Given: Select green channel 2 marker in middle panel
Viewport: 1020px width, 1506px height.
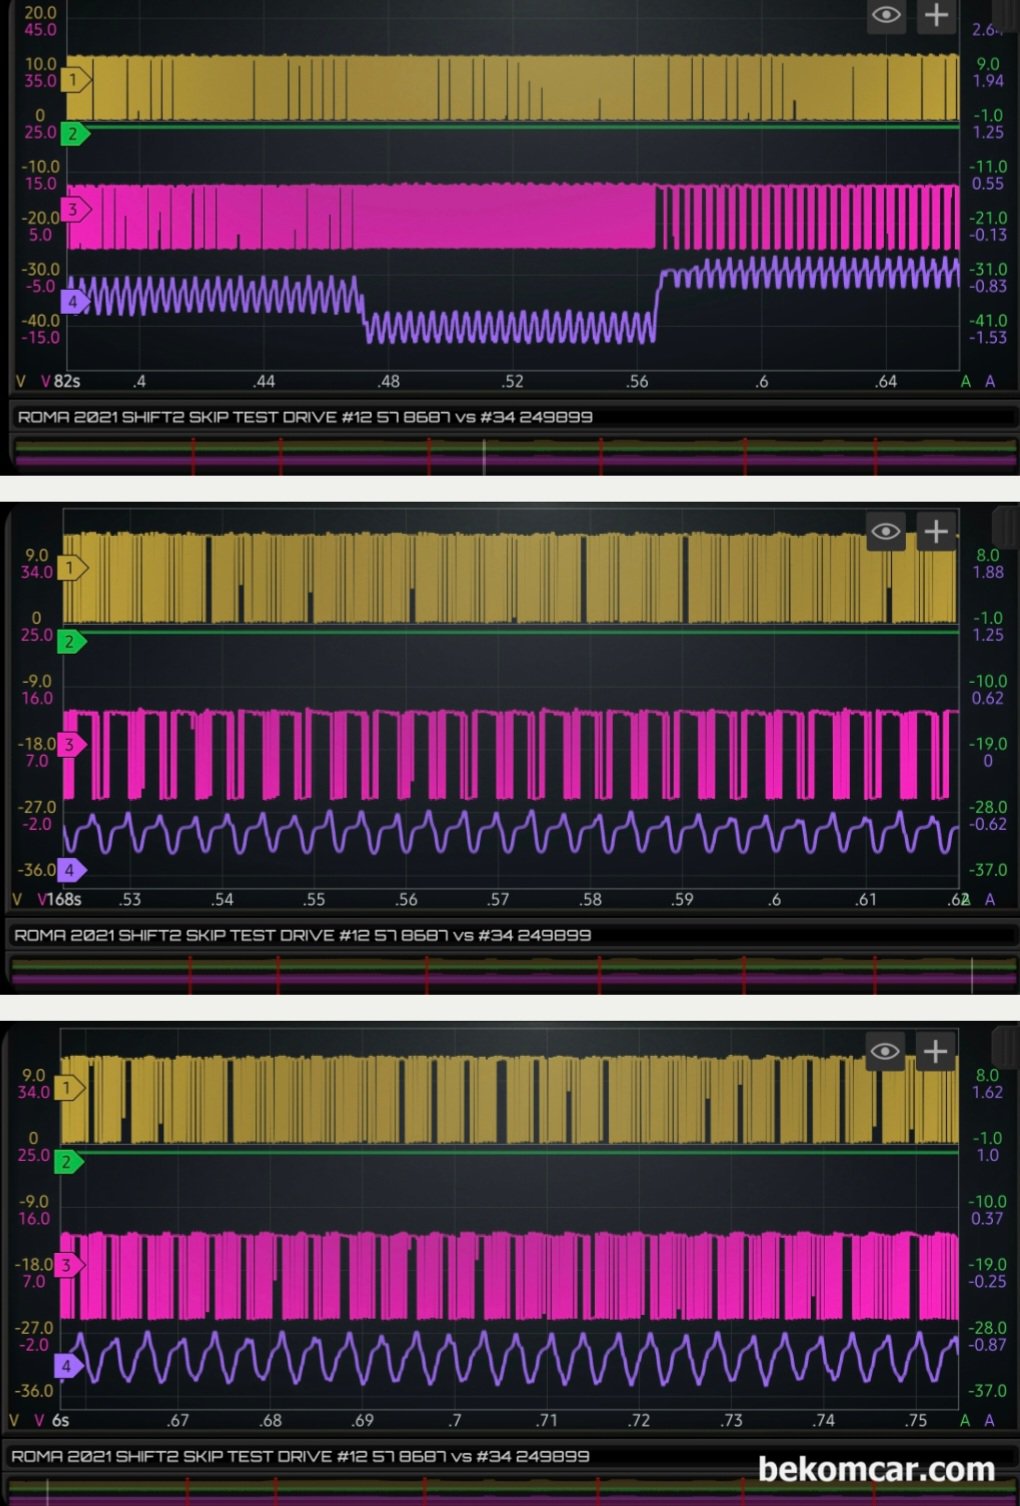Looking at the screenshot, I should [x=72, y=642].
